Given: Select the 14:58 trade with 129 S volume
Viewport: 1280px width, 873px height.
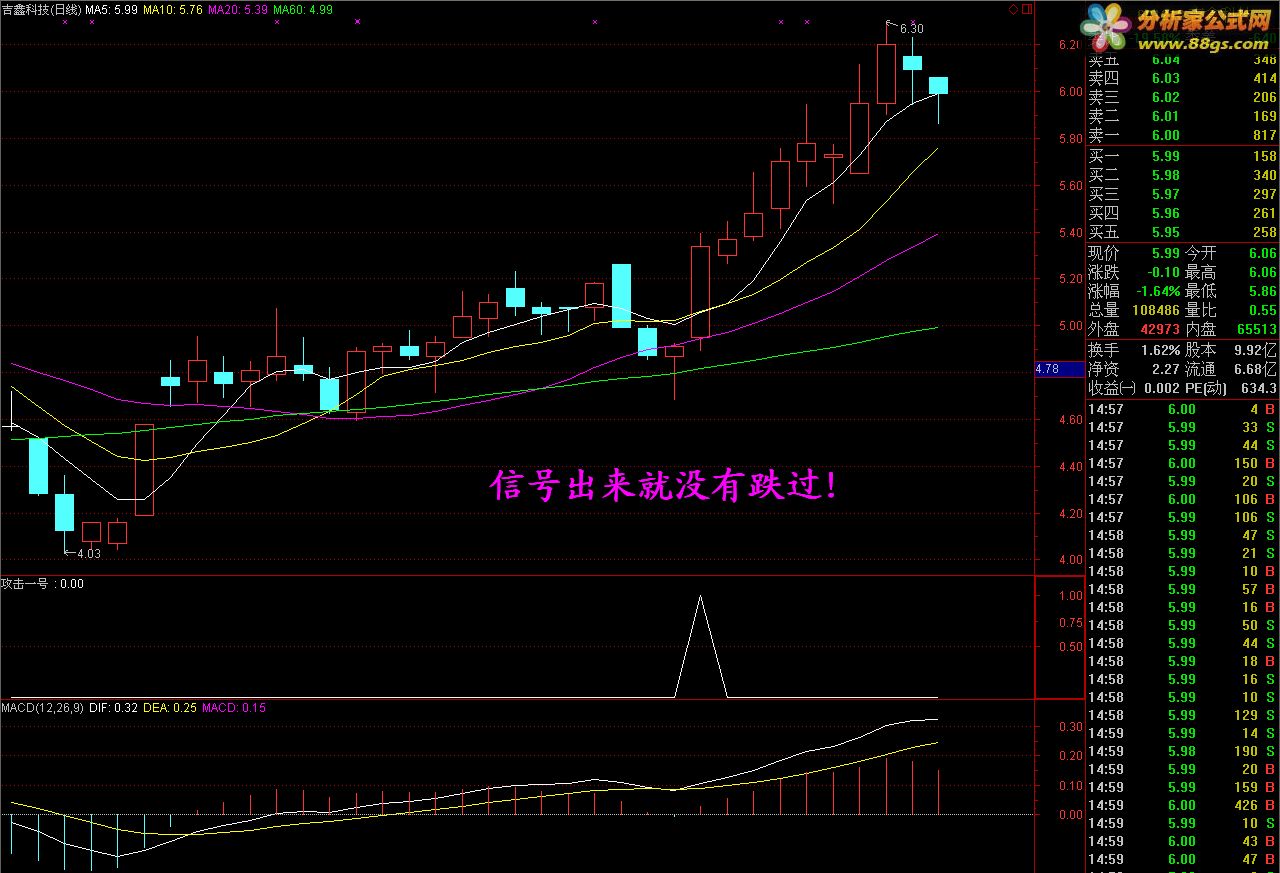Looking at the screenshot, I should [x=1182, y=715].
